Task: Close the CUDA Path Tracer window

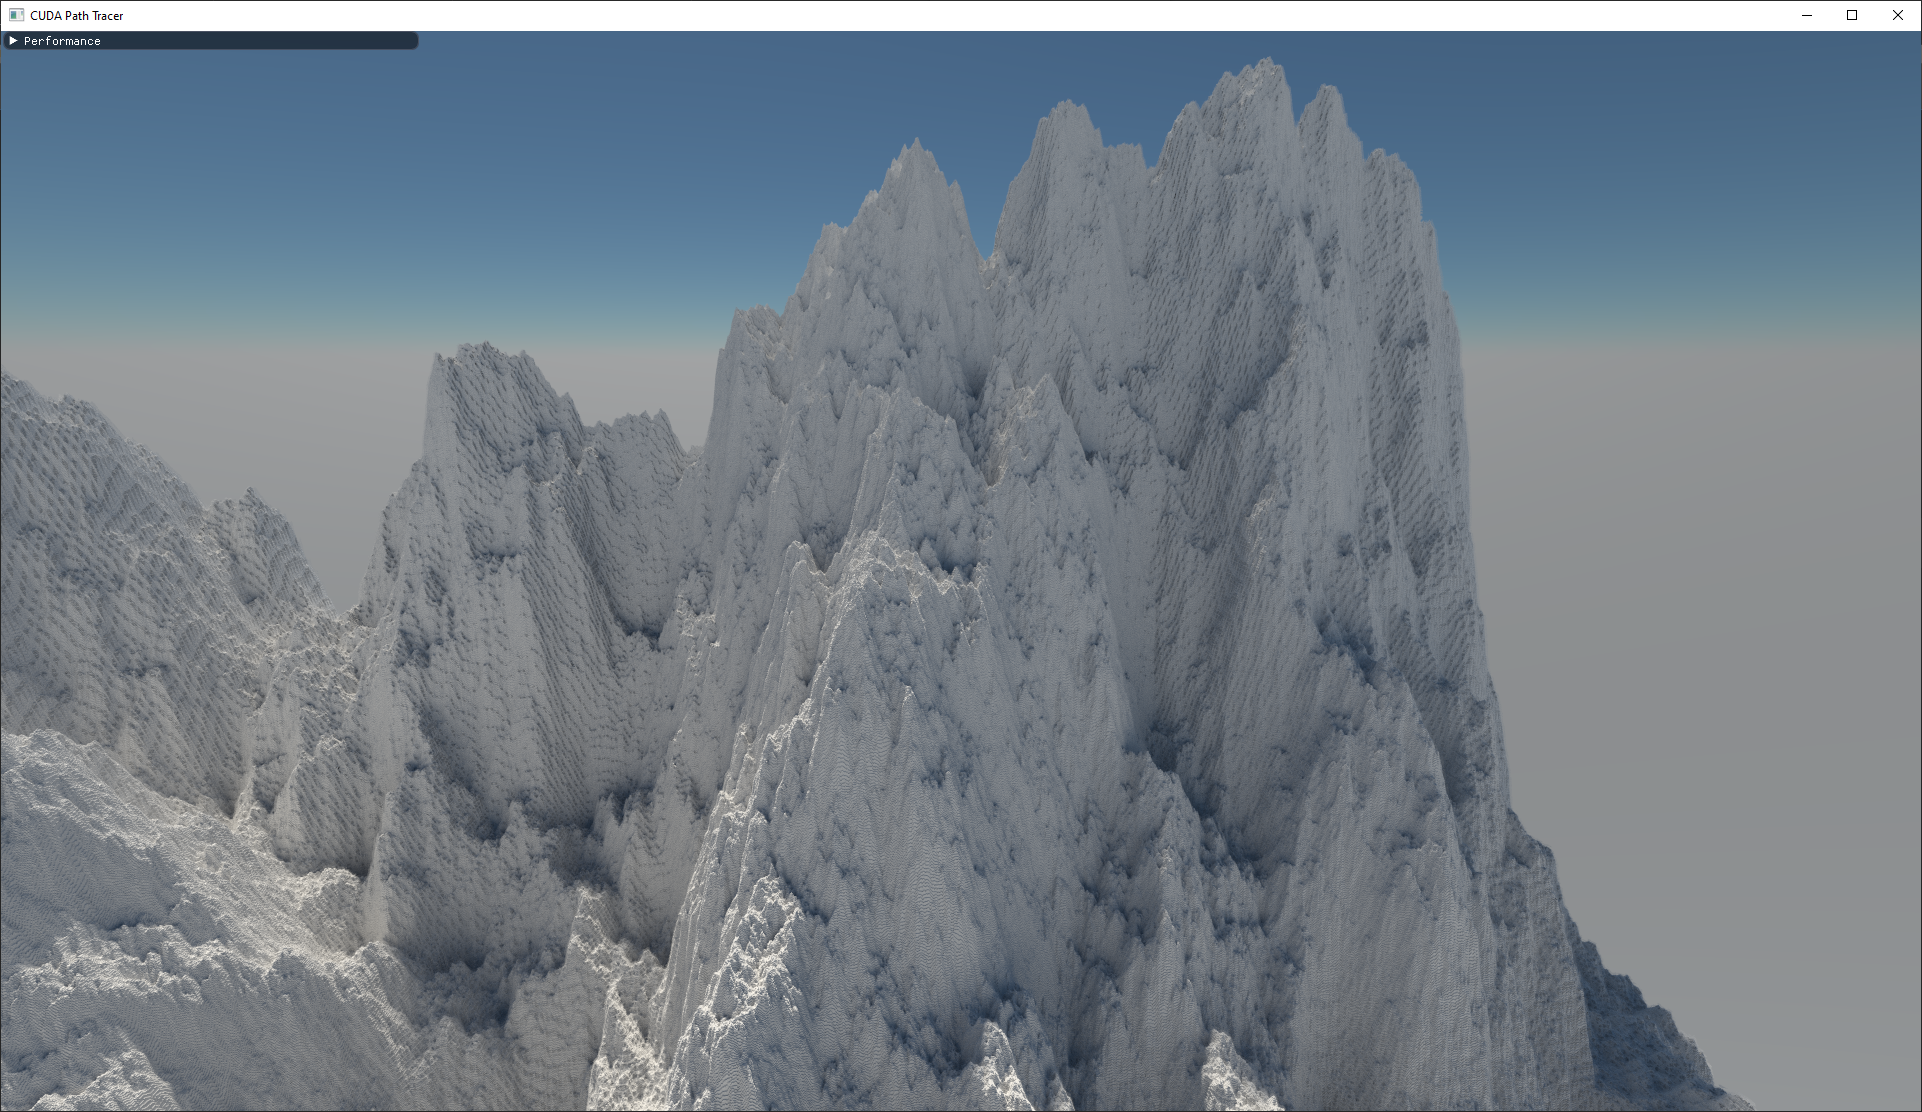Action: click(x=1898, y=15)
